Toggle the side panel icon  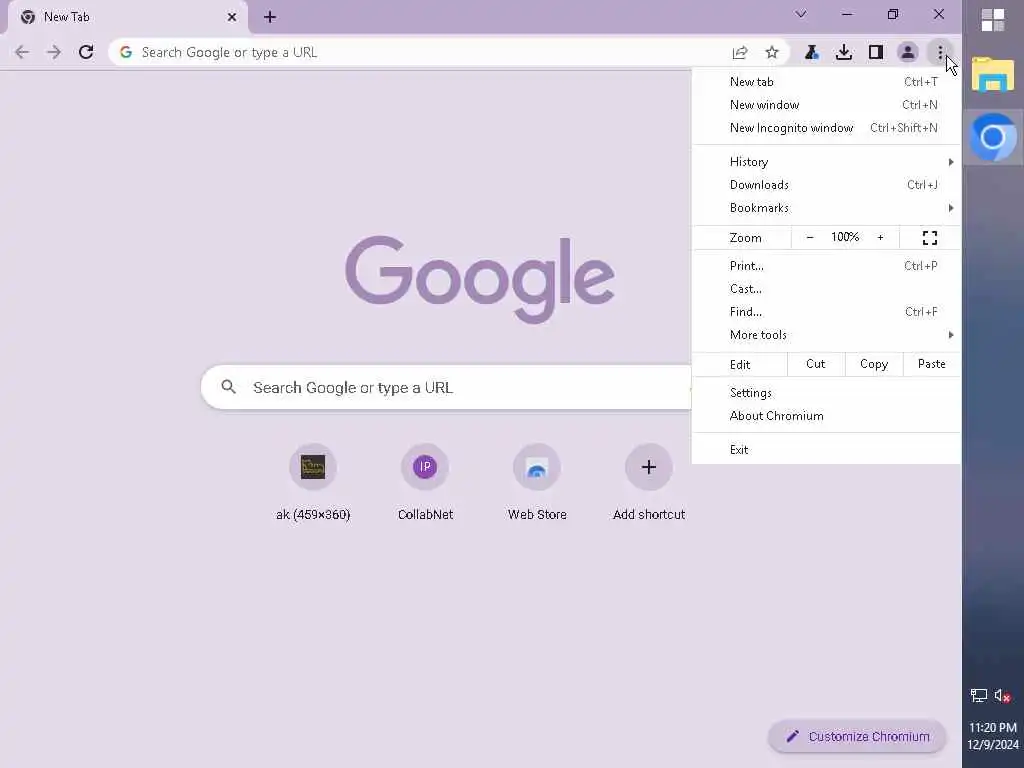point(876,52)
